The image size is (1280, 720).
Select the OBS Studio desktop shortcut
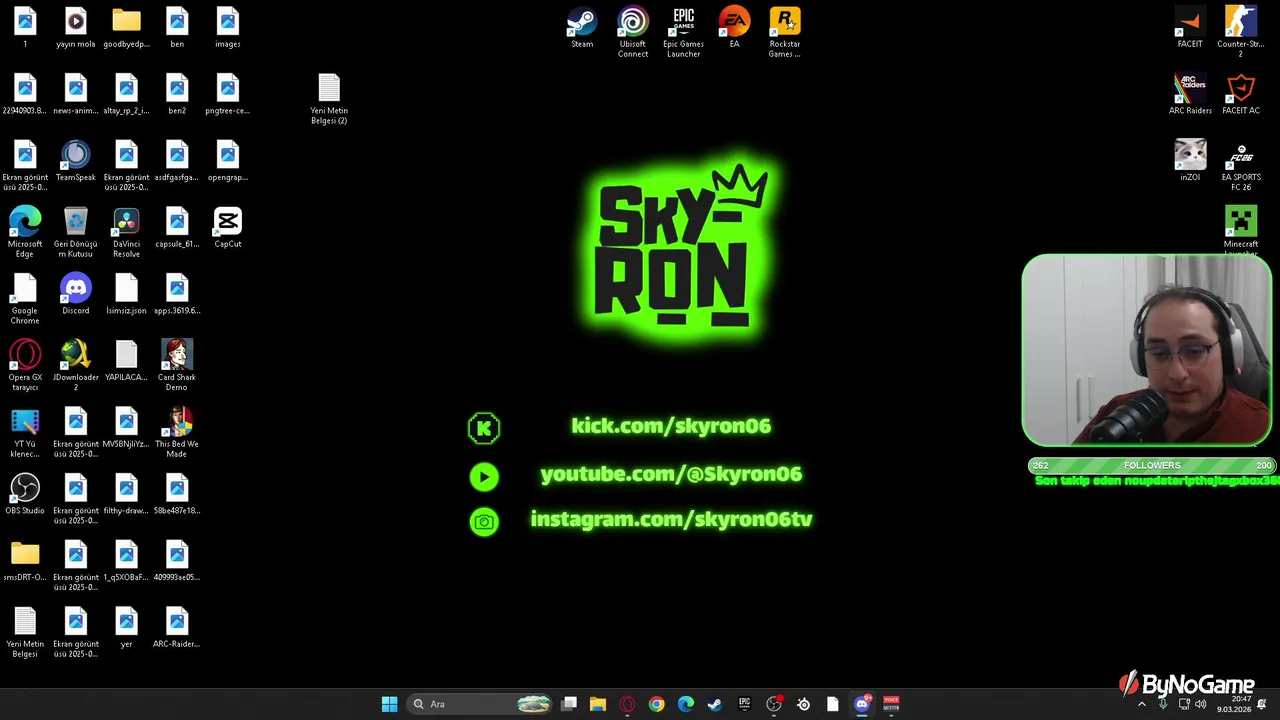point(25,495)
